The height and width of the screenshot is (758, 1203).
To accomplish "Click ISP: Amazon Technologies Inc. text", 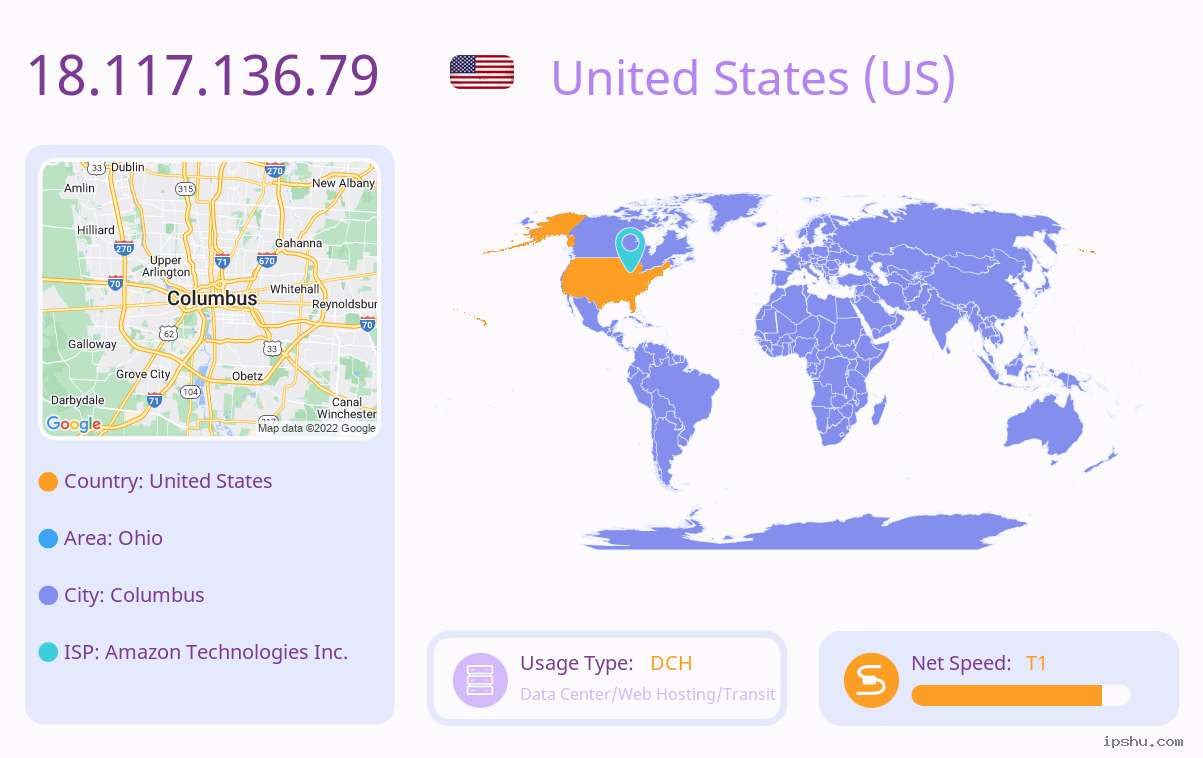I will pos(206,652).
